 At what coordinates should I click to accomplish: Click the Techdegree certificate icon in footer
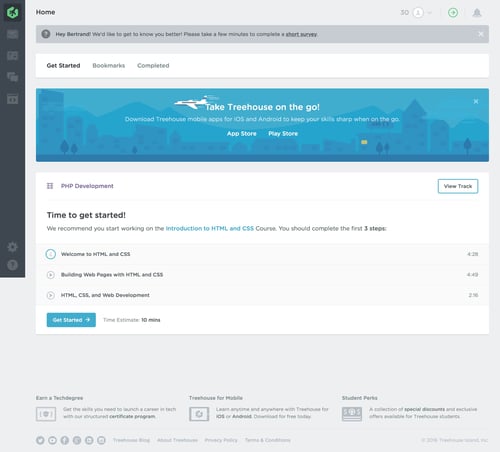point(46,414)
